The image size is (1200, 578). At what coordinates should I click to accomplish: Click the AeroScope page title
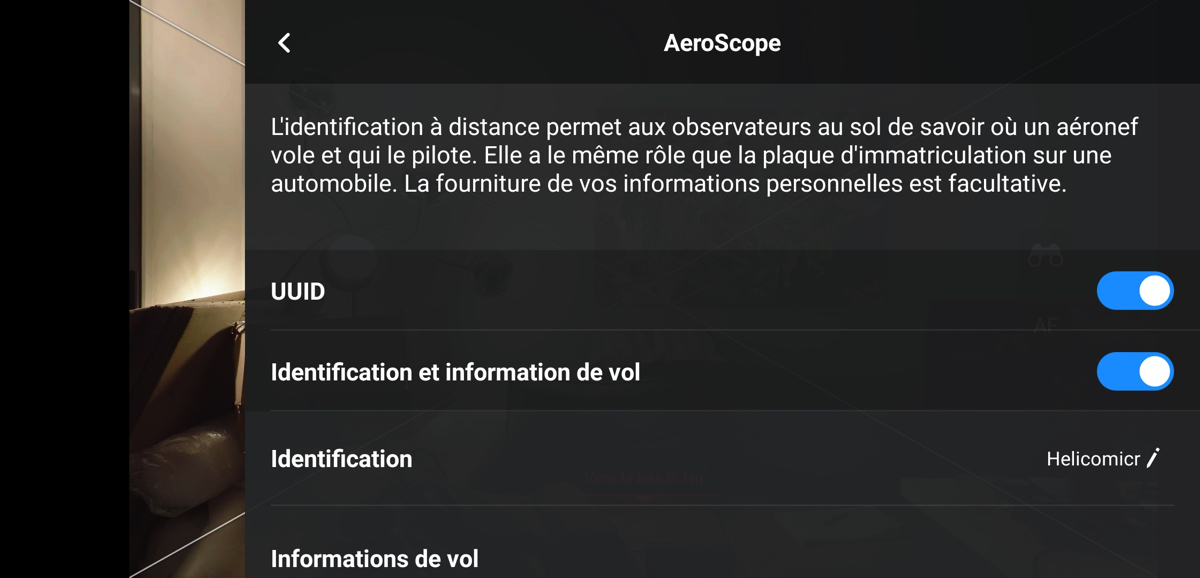pyautogui.click(x=722, y=43)
